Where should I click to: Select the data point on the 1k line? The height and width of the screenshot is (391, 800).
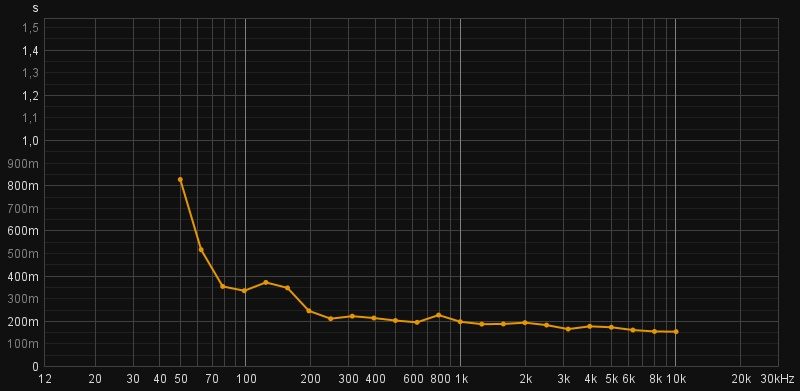click(x=460, y=322)
